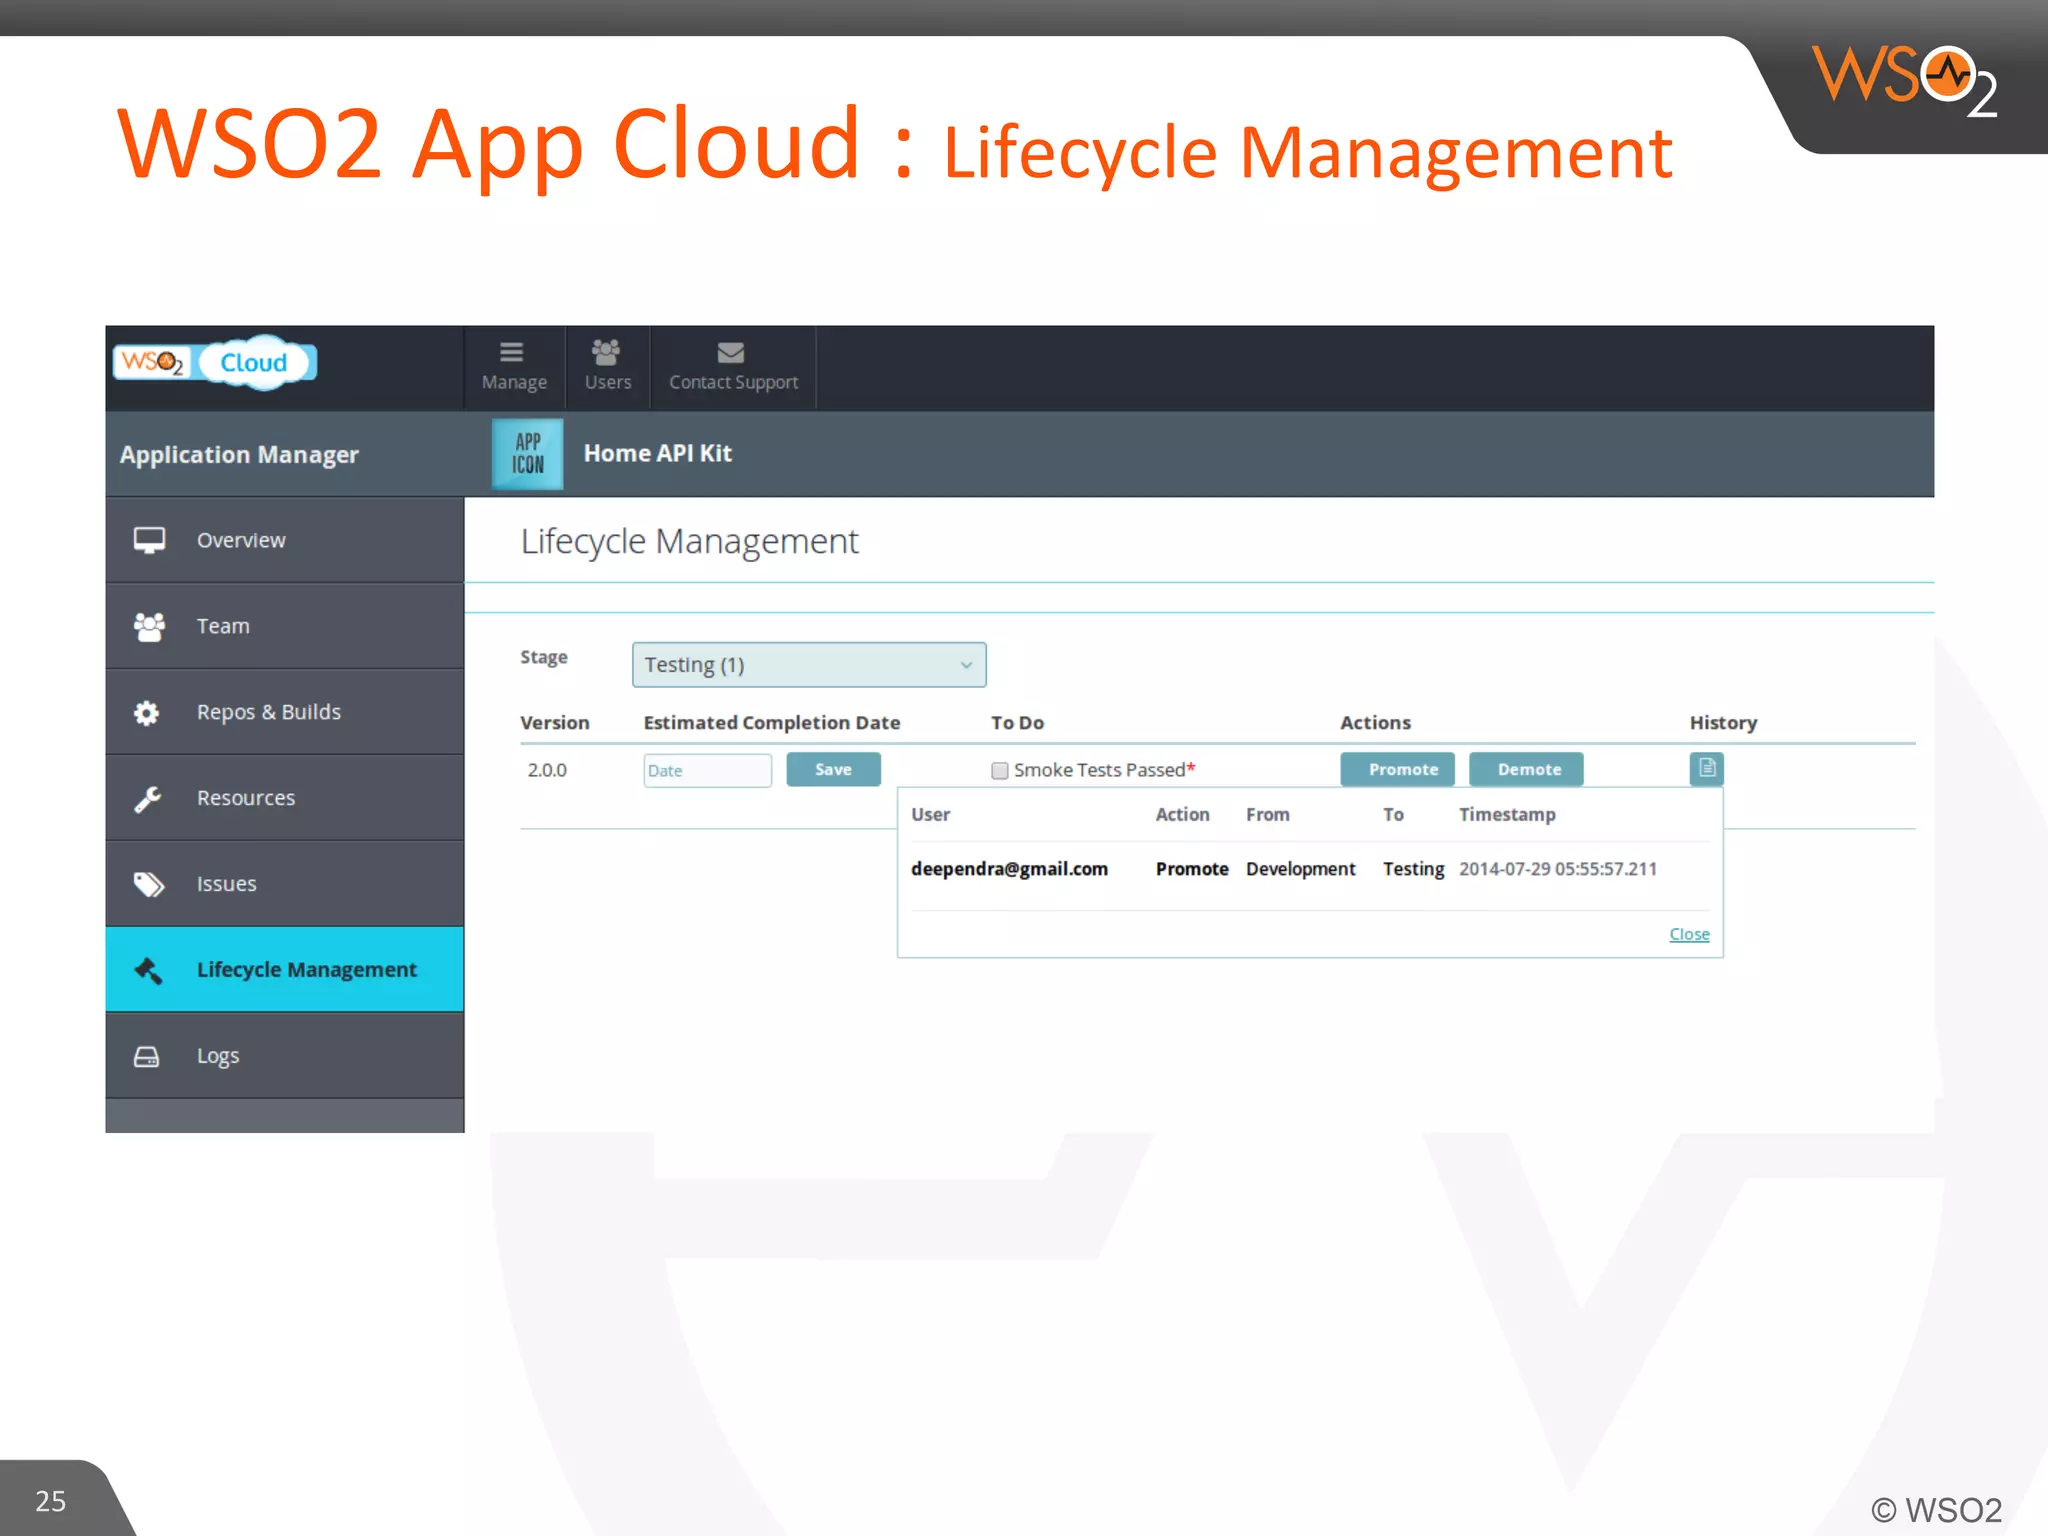Click the Logs drive icon
The image size is (2048, 1536).
coord(147,1056)
